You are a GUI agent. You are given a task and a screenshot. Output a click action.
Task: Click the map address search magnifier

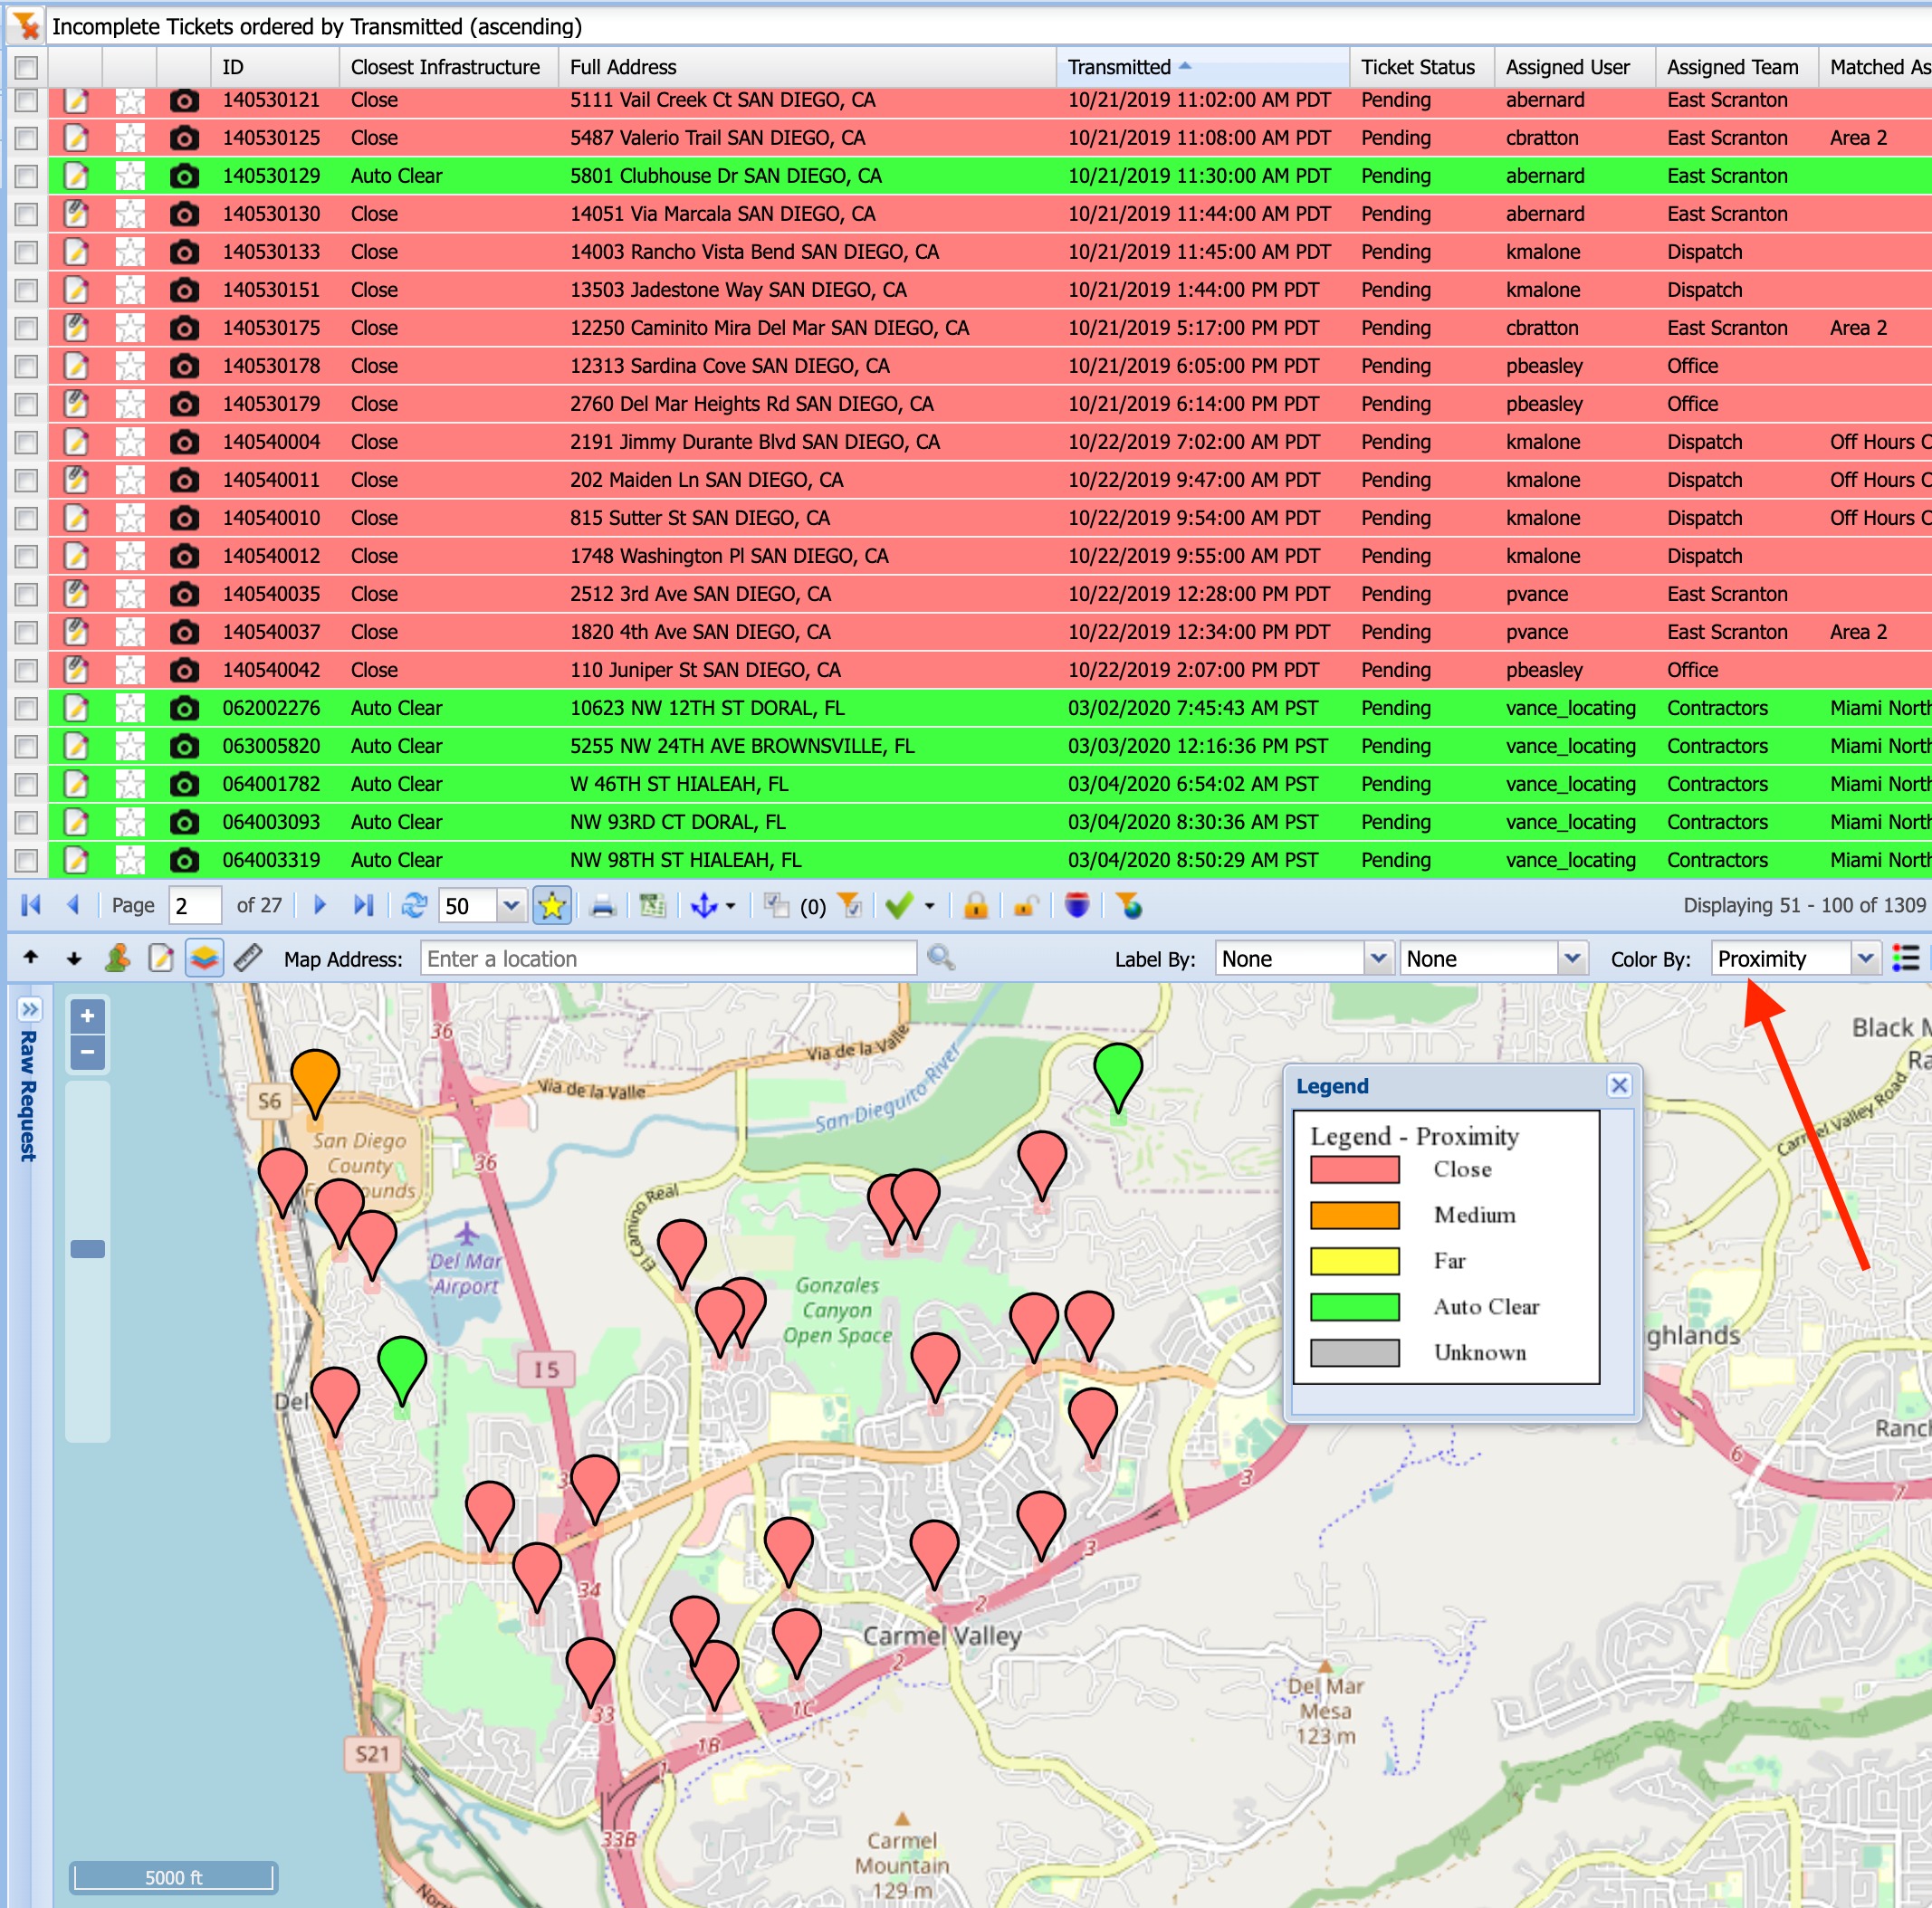(940, 958)
